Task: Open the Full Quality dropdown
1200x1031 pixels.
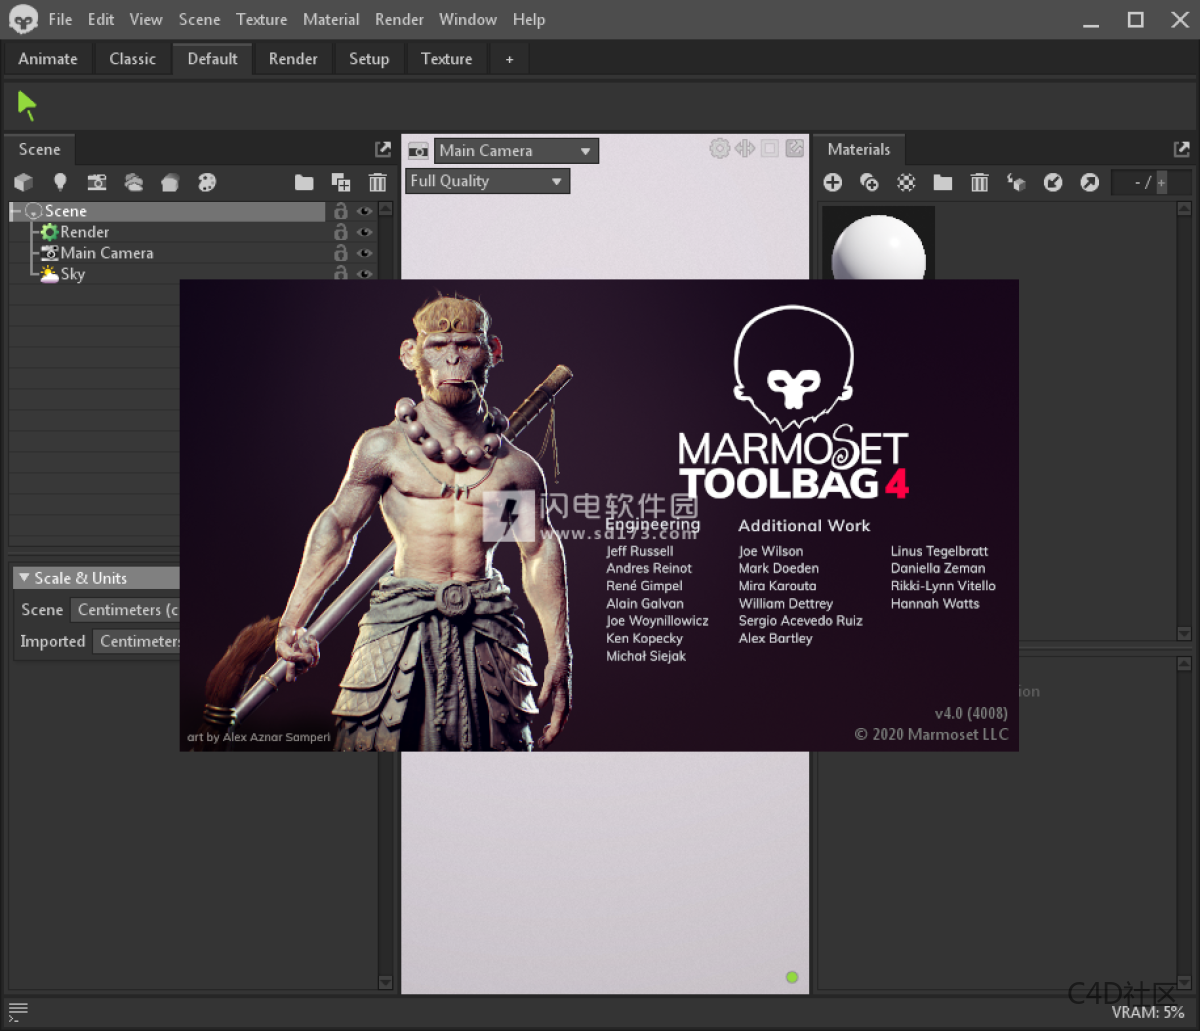Action: tap(487, 180)
